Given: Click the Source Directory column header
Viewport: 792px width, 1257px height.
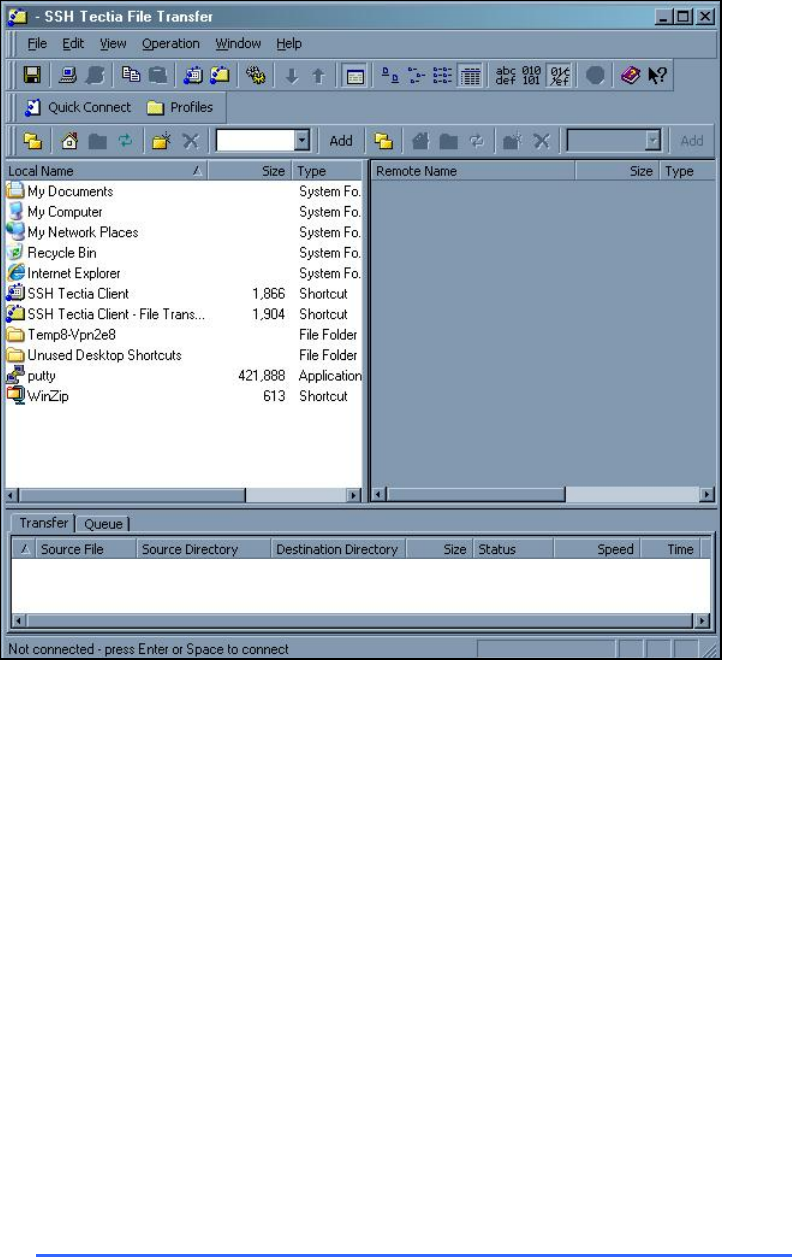Looking at the screenshot, I should click(204, 549).
